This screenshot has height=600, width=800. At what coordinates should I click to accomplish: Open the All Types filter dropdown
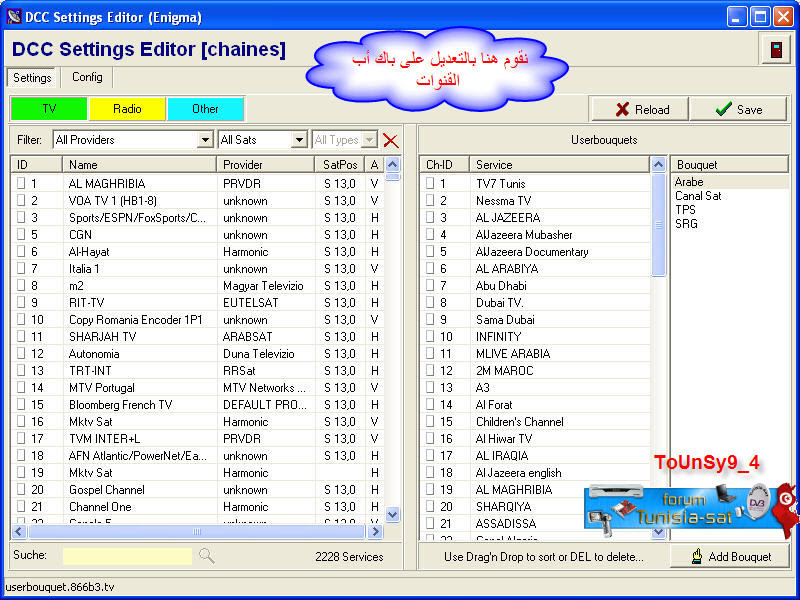click(x=369, y=140)
